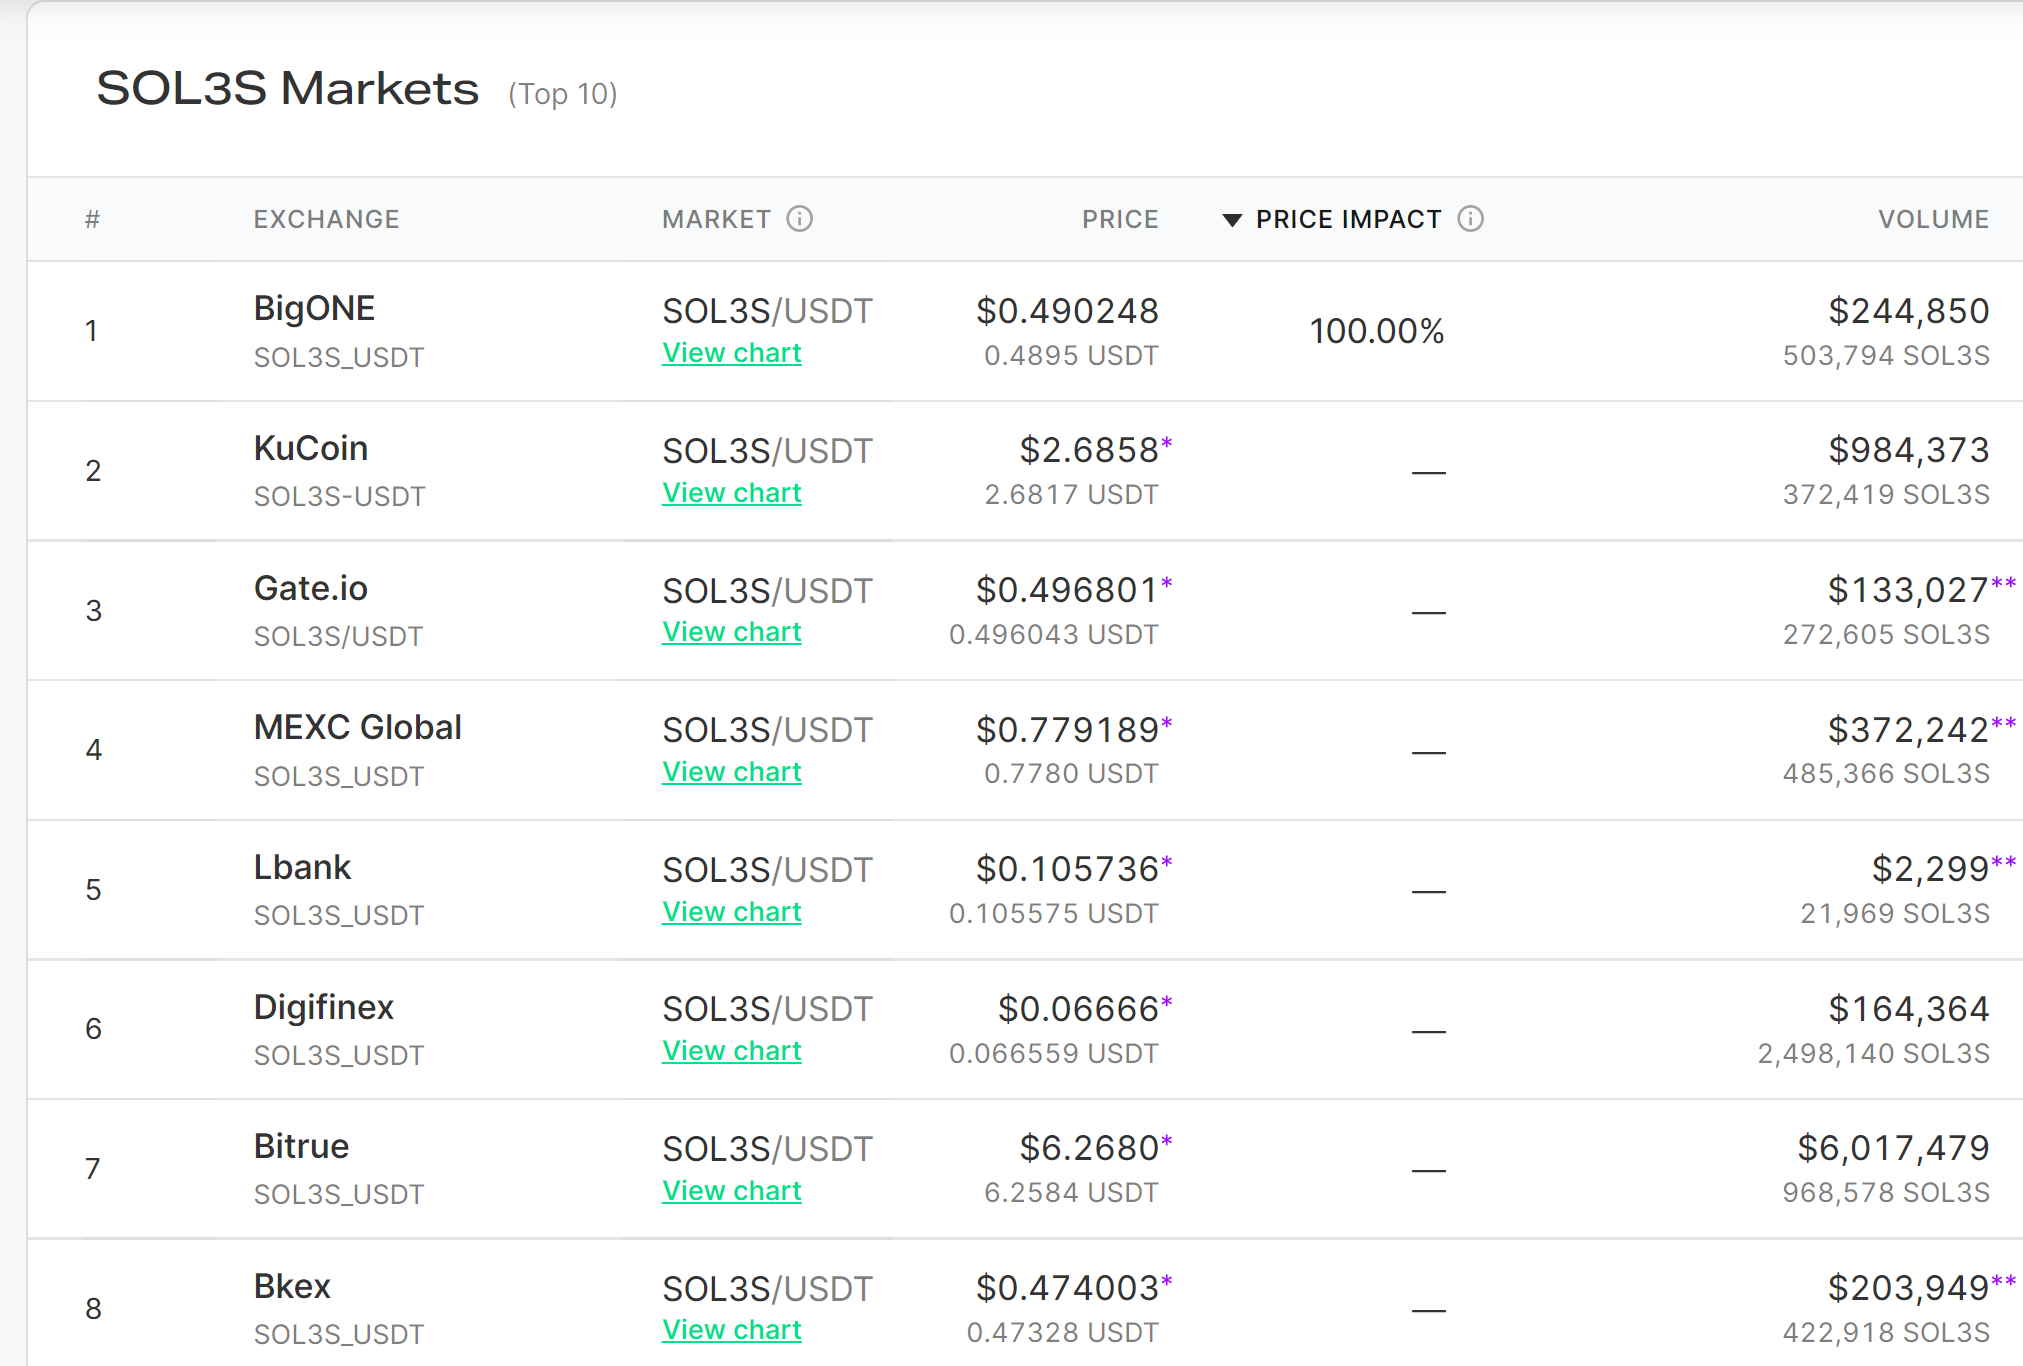
Task: Open View chart link for Digifinex
Action: [x=732, y=1051]
